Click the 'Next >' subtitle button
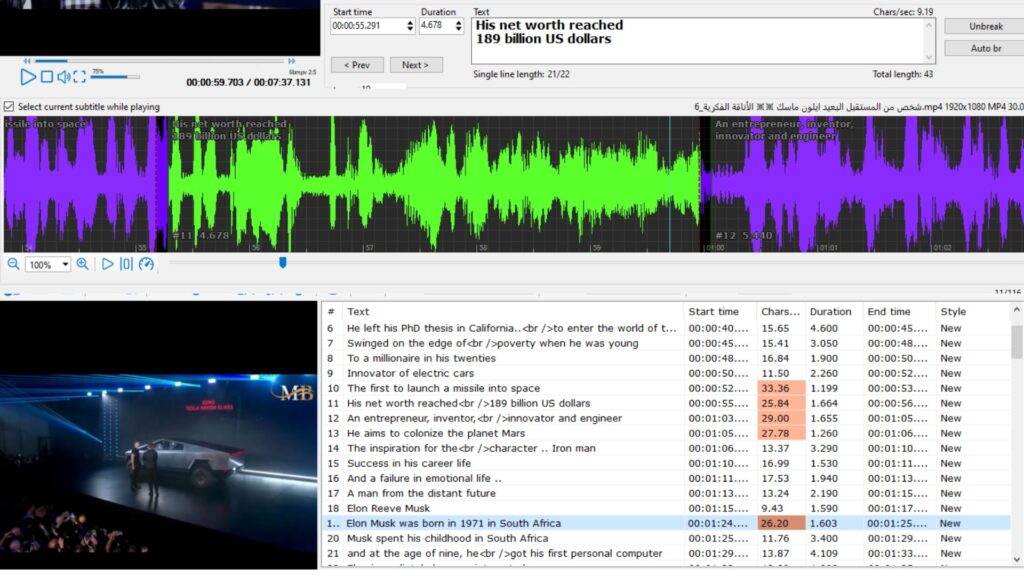The image size is (1024, 576). [416, 65]
